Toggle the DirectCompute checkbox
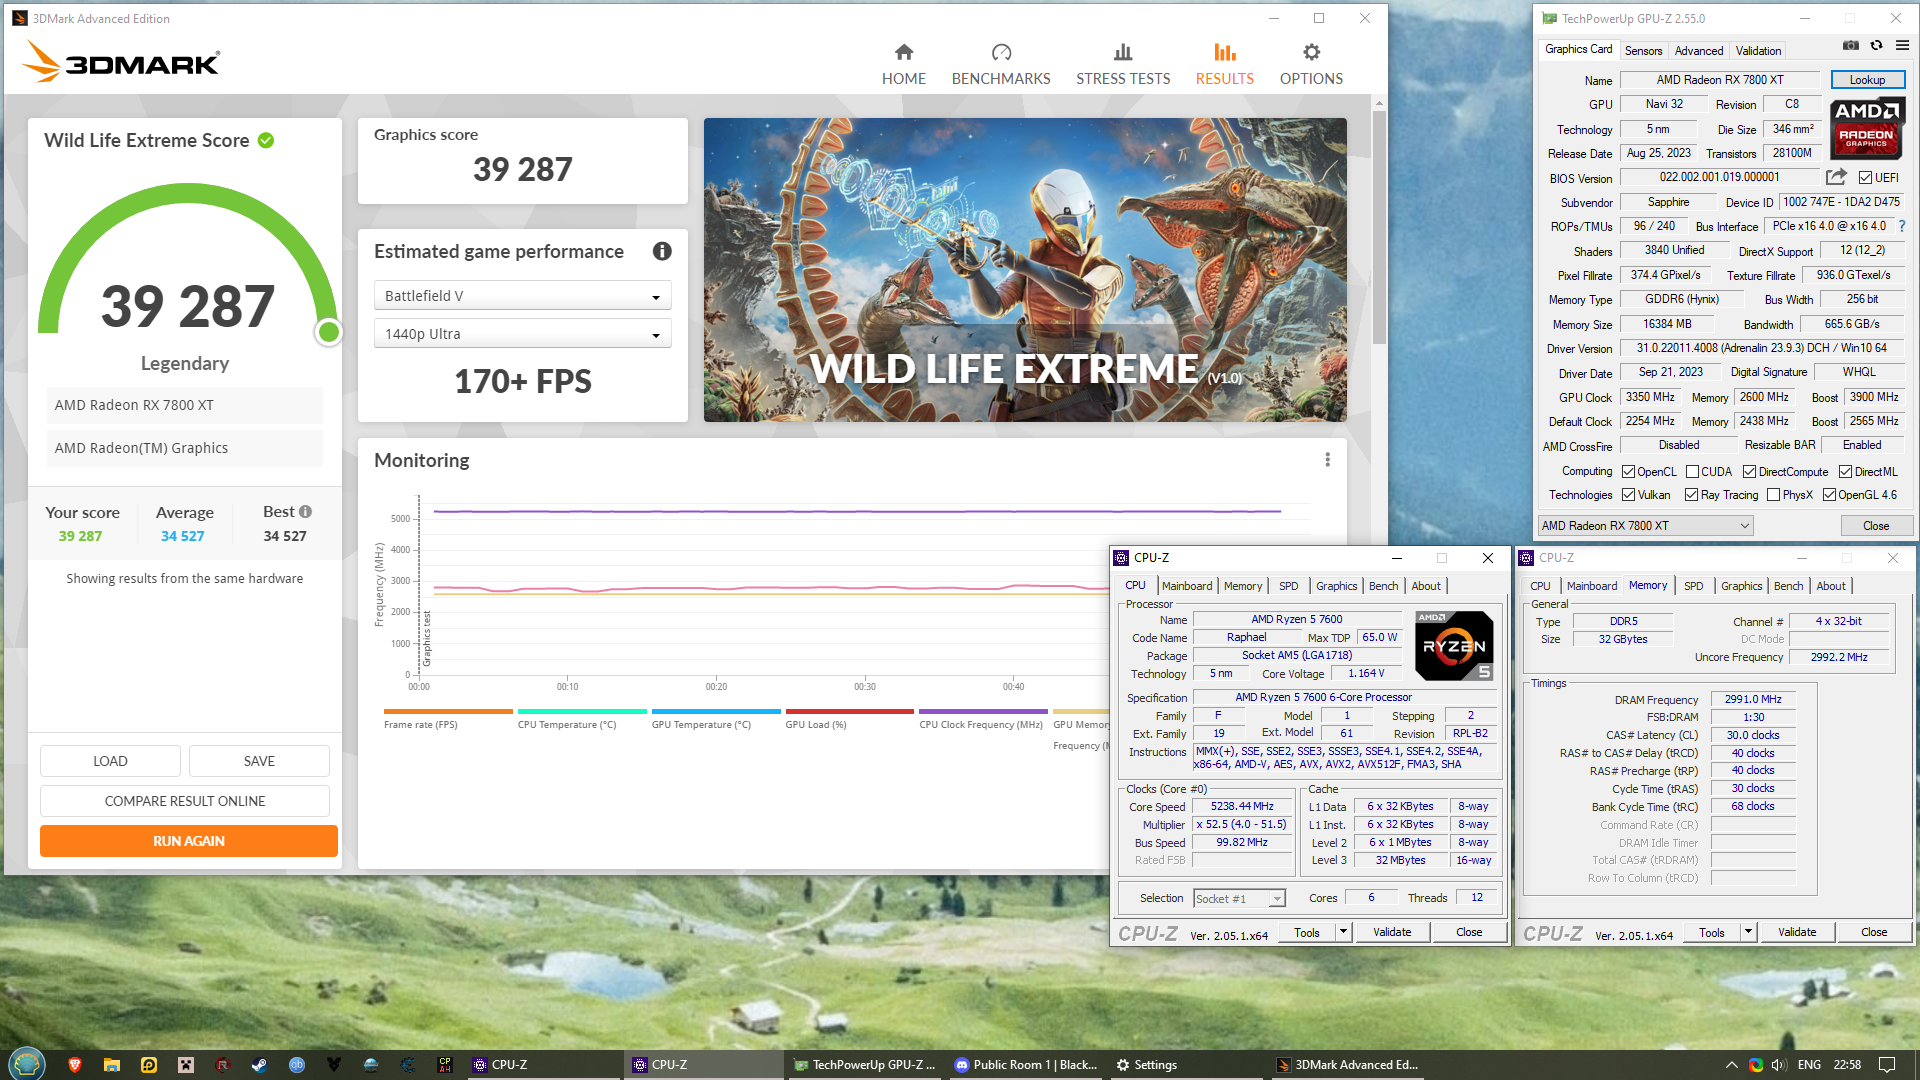The image size is (1920, 1080). pos(1749,472)
